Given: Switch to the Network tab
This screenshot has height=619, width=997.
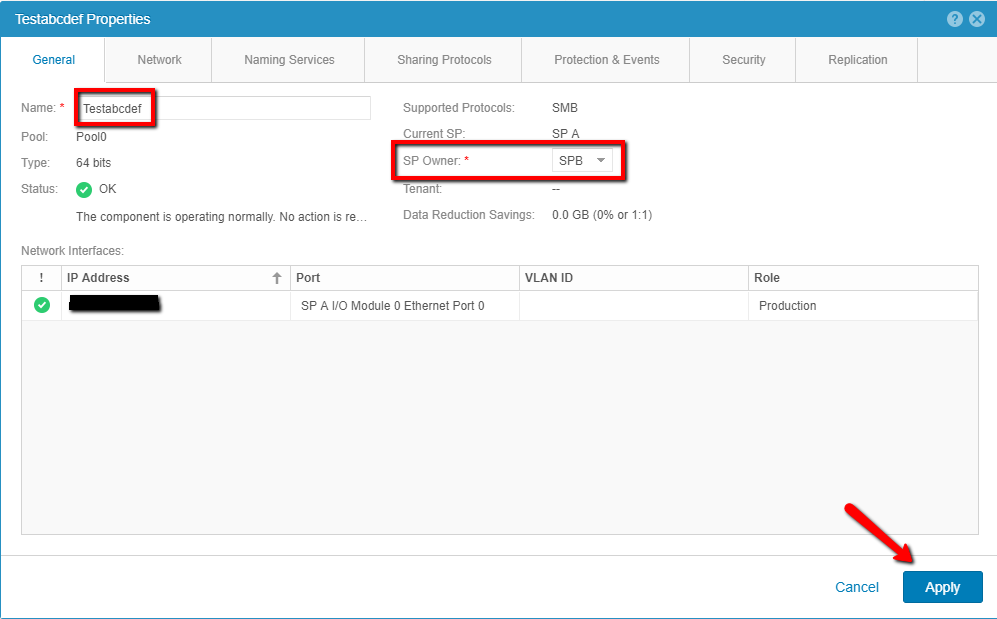Looking at the screenshot, I should (x=157, y=59).
